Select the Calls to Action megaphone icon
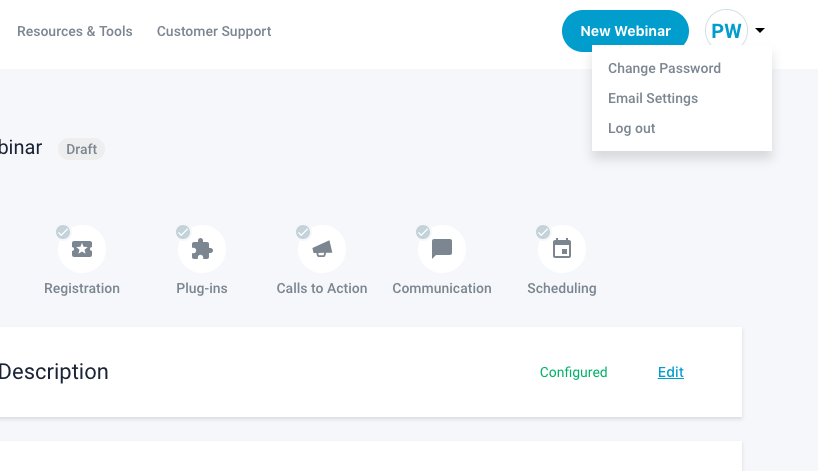The height and width of the screenshot is (471, 818). coord(322,249)
